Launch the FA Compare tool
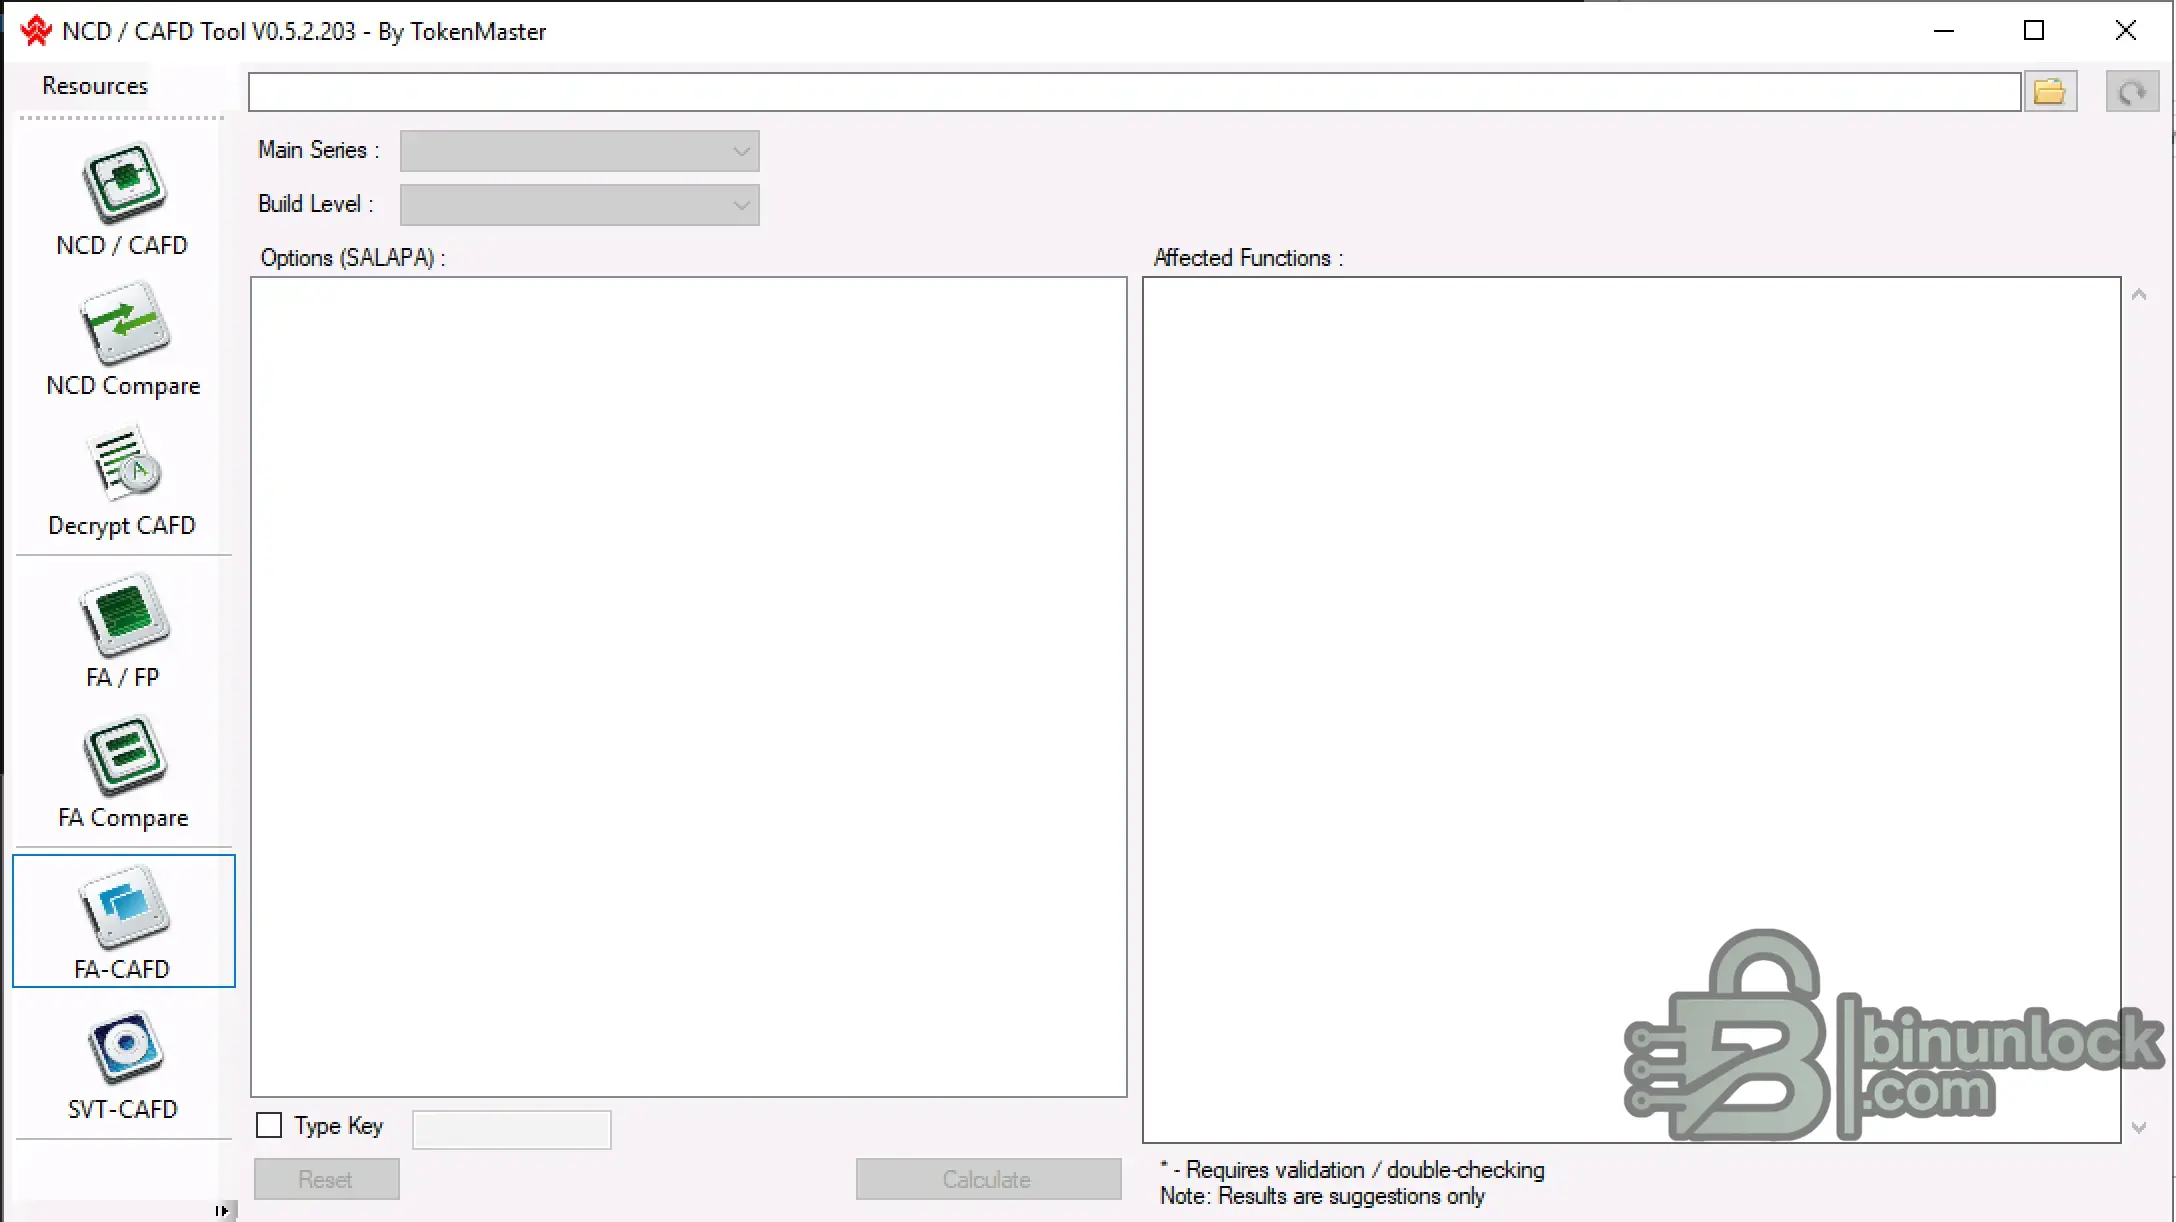 coord(123,772)
